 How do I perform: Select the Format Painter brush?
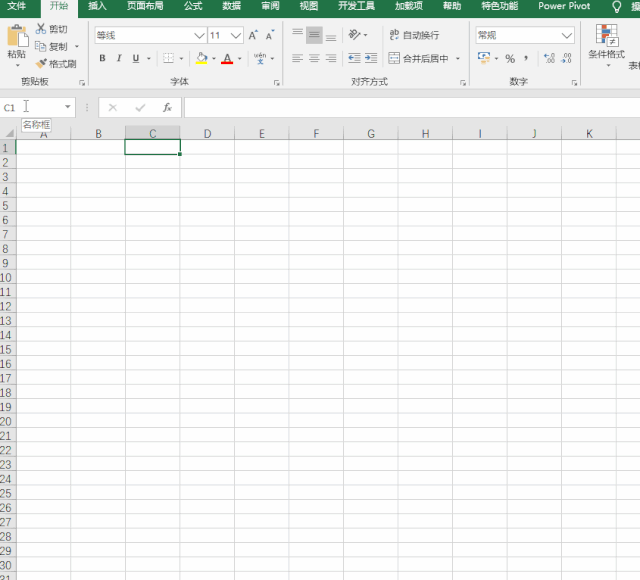click(x=41, y=64)
